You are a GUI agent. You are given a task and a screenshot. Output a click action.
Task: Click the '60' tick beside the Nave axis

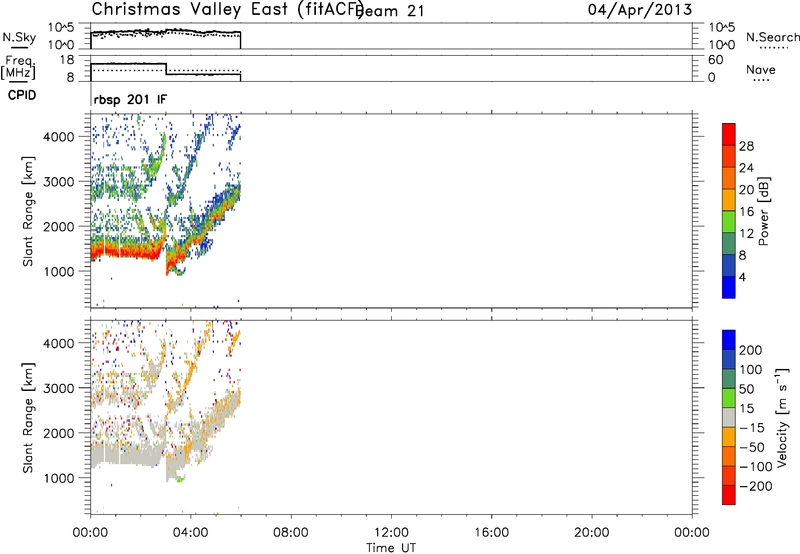coord(715,60)
